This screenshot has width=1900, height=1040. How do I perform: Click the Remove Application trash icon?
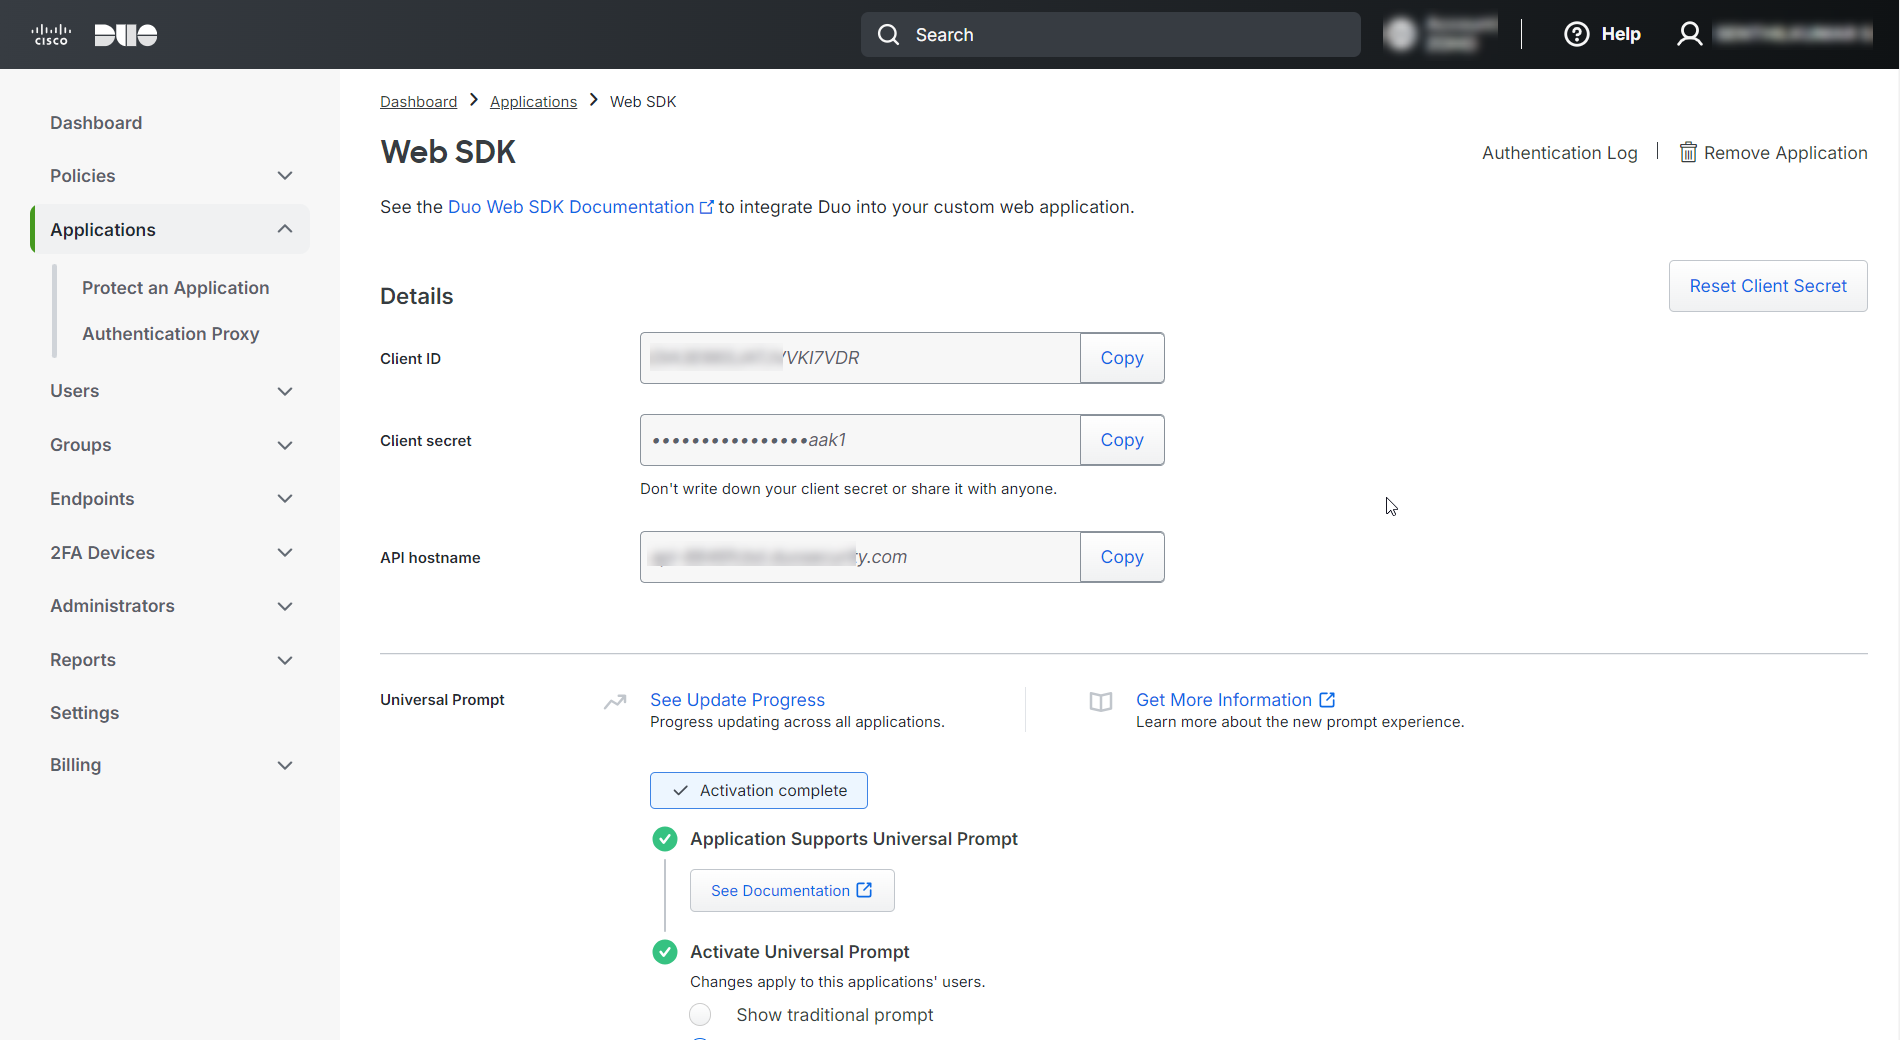(1688, 153)
